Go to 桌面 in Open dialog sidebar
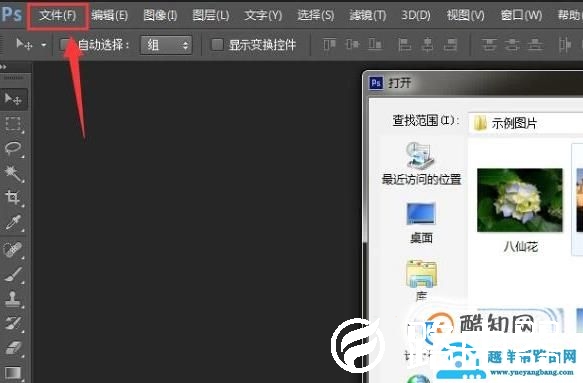The image size is (583, 383). click(x=421, y=223)
